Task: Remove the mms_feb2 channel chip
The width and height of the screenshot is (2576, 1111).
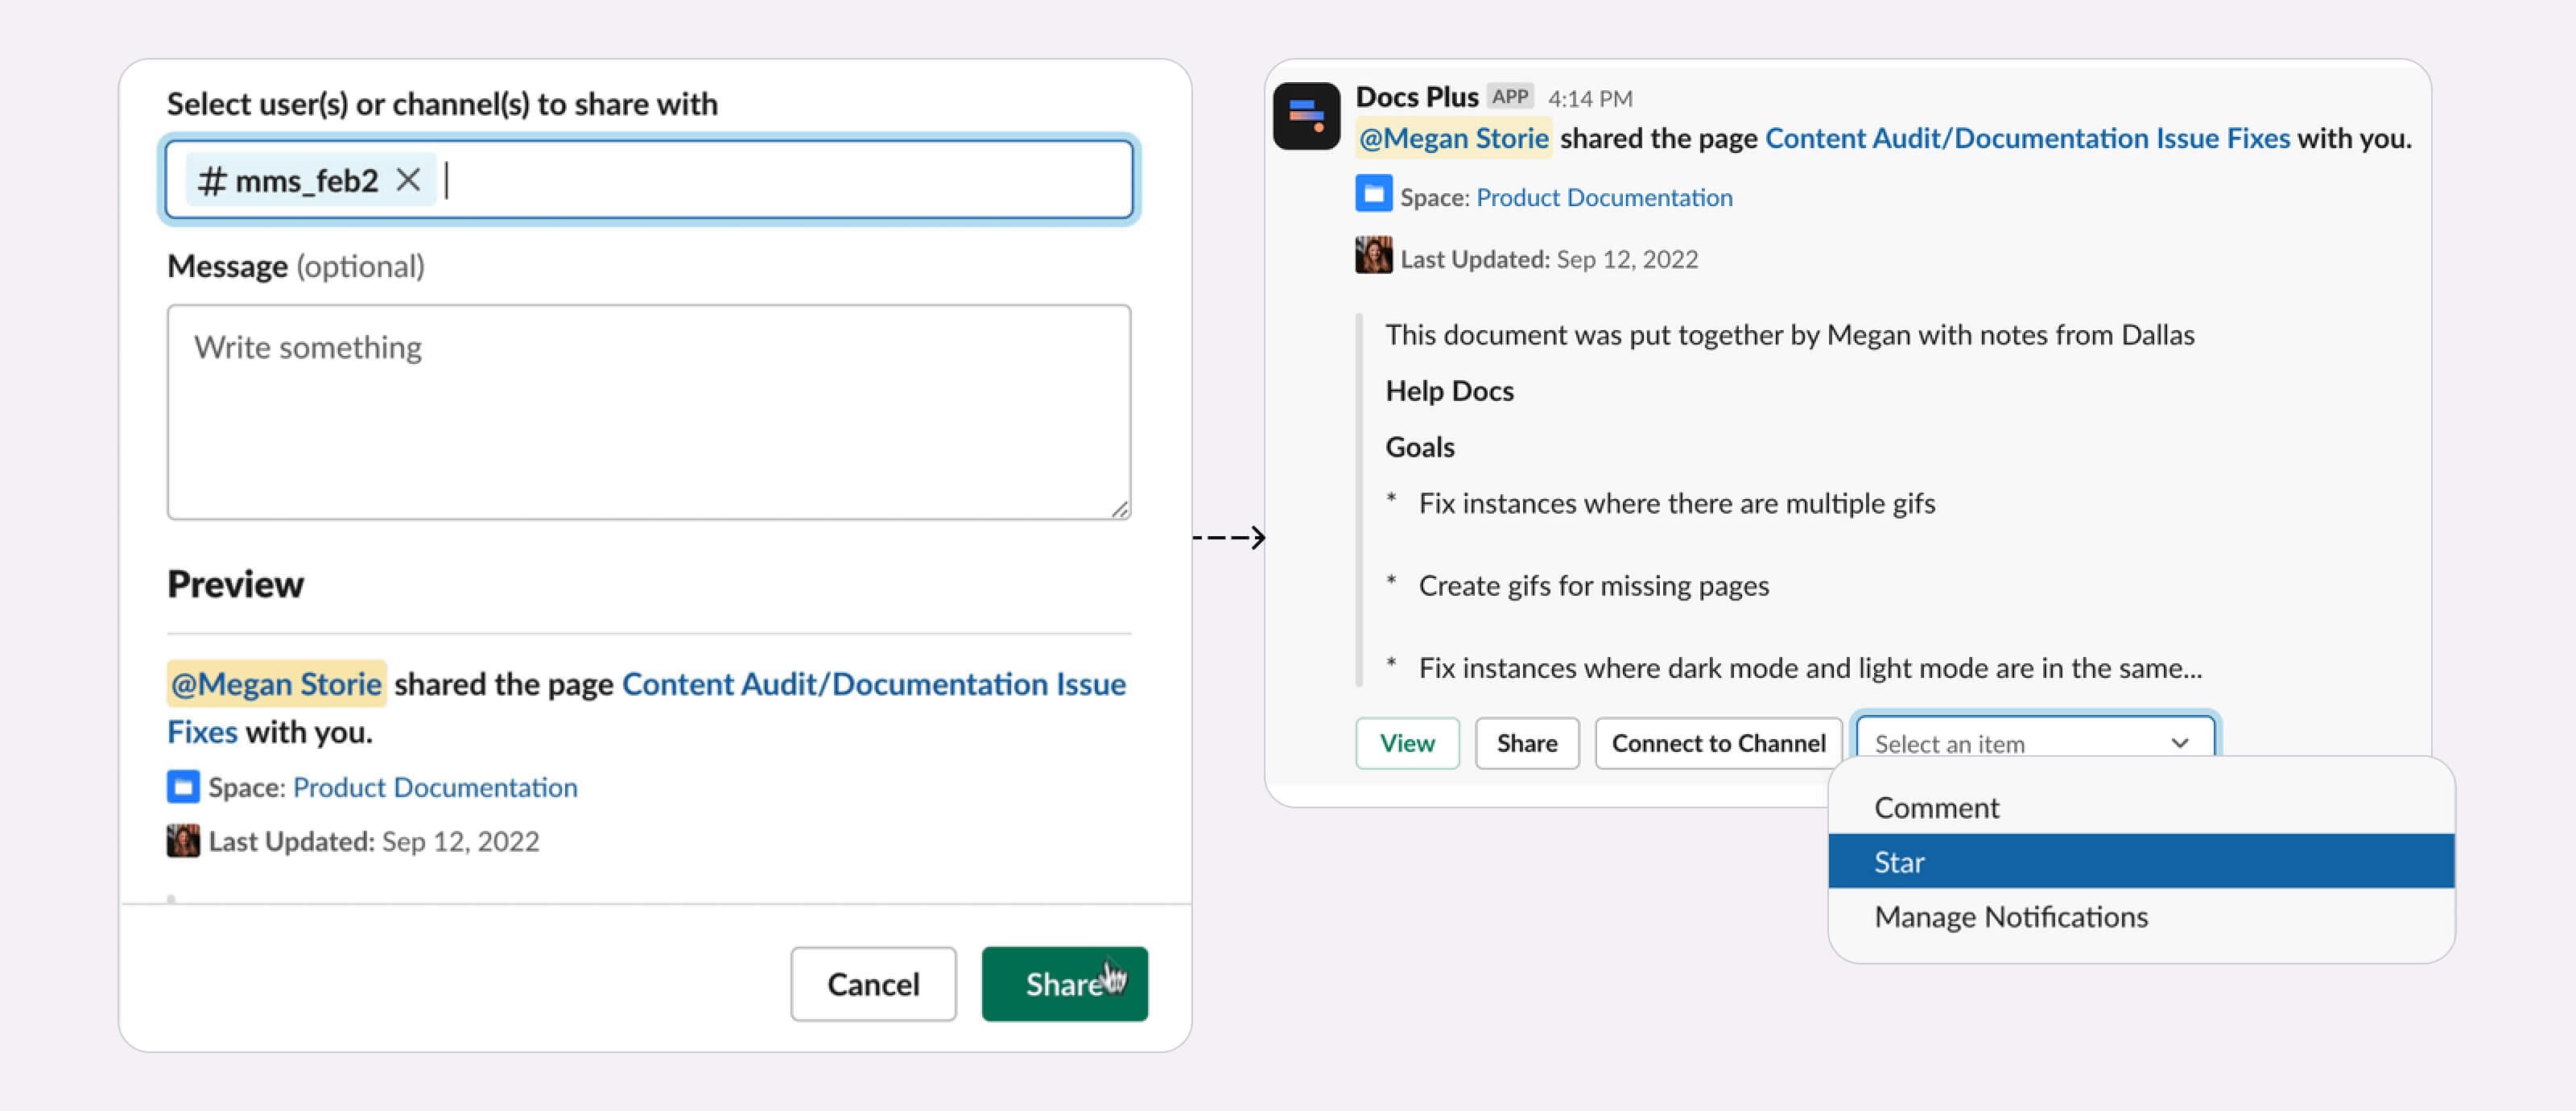Action: (407, 180)
